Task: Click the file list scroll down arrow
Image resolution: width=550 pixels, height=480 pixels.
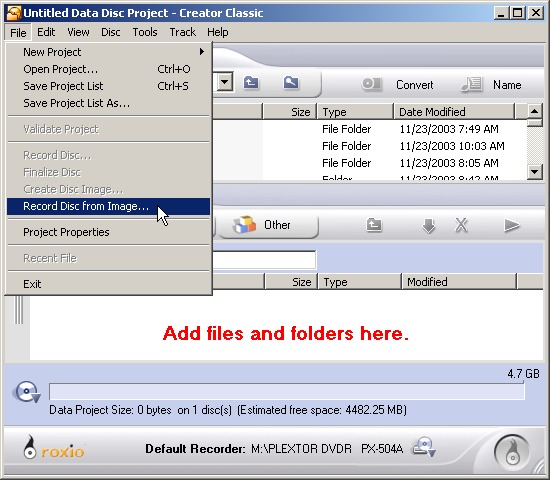Action: [535, 172]
